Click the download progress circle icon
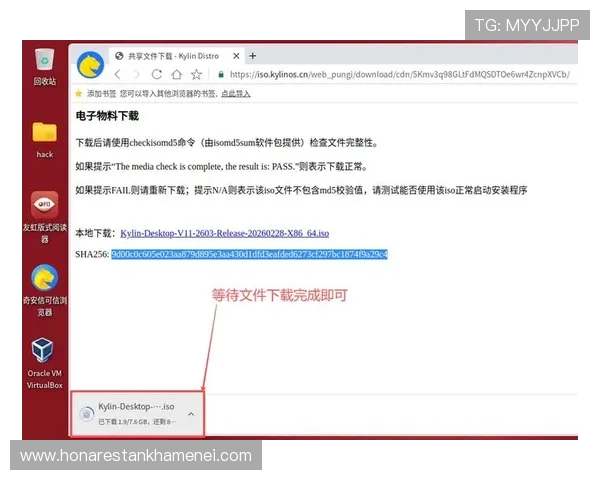 click(87, 414)
